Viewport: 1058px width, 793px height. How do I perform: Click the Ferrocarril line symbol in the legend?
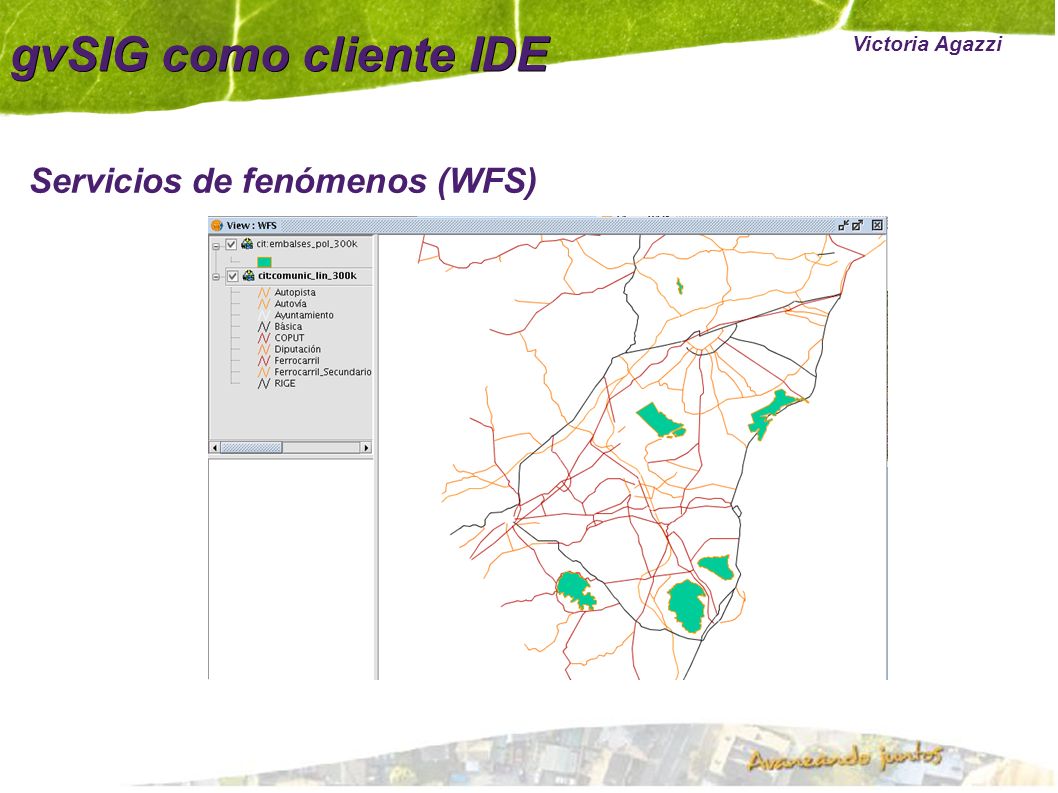tap(264, 361)
